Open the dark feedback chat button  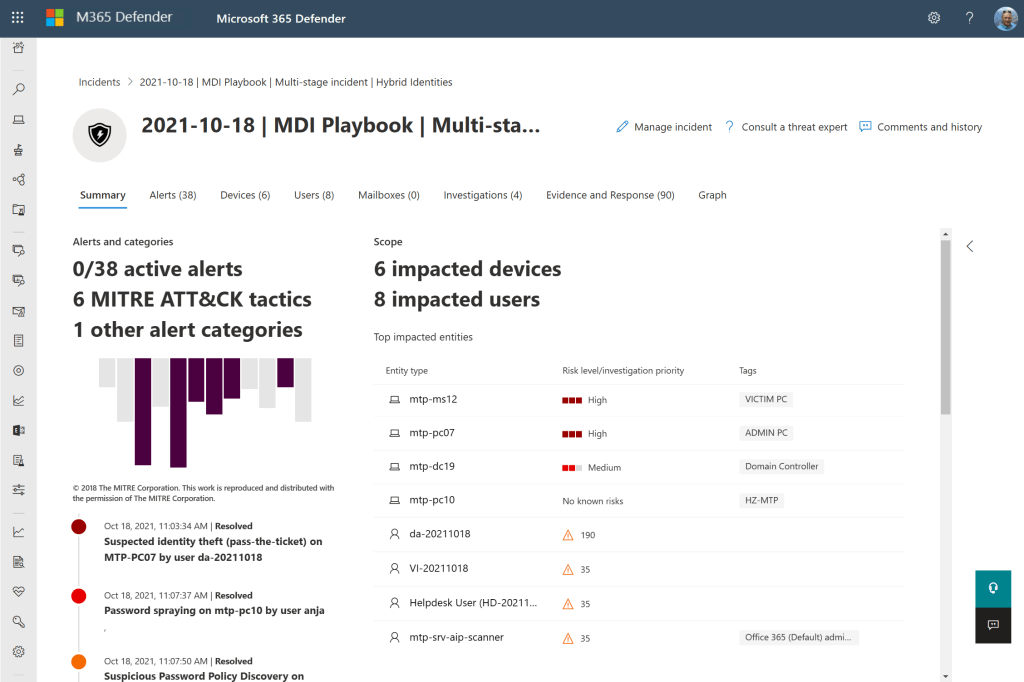coord(993,625)
